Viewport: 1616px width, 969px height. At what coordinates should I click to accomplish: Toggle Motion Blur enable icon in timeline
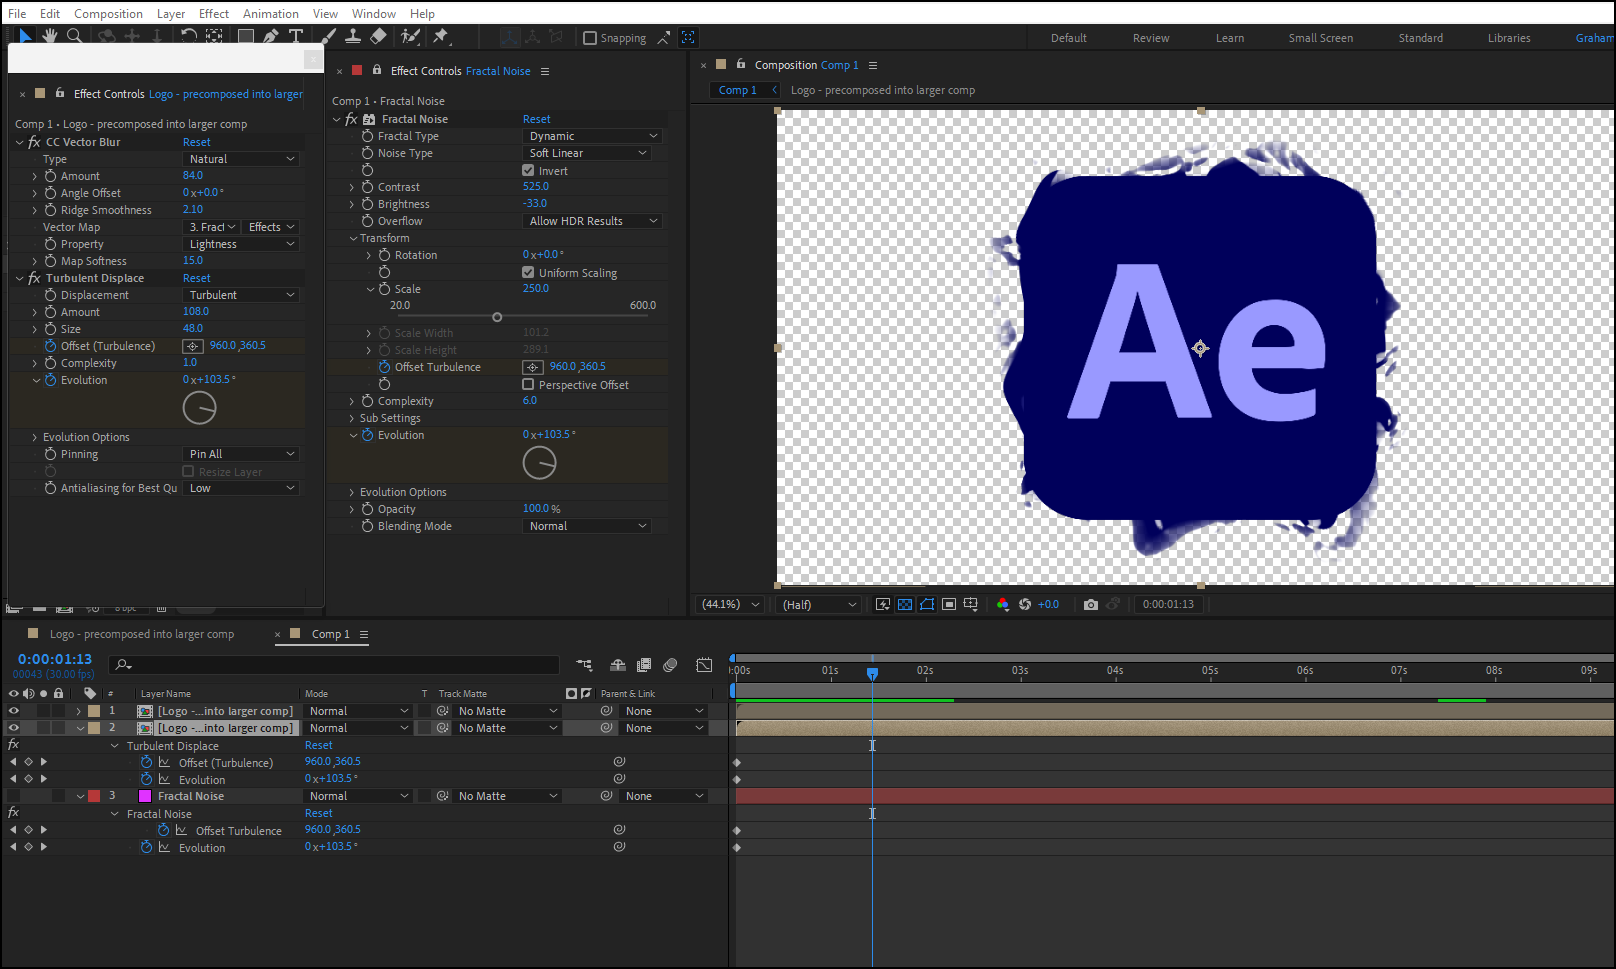pos(670,665)
